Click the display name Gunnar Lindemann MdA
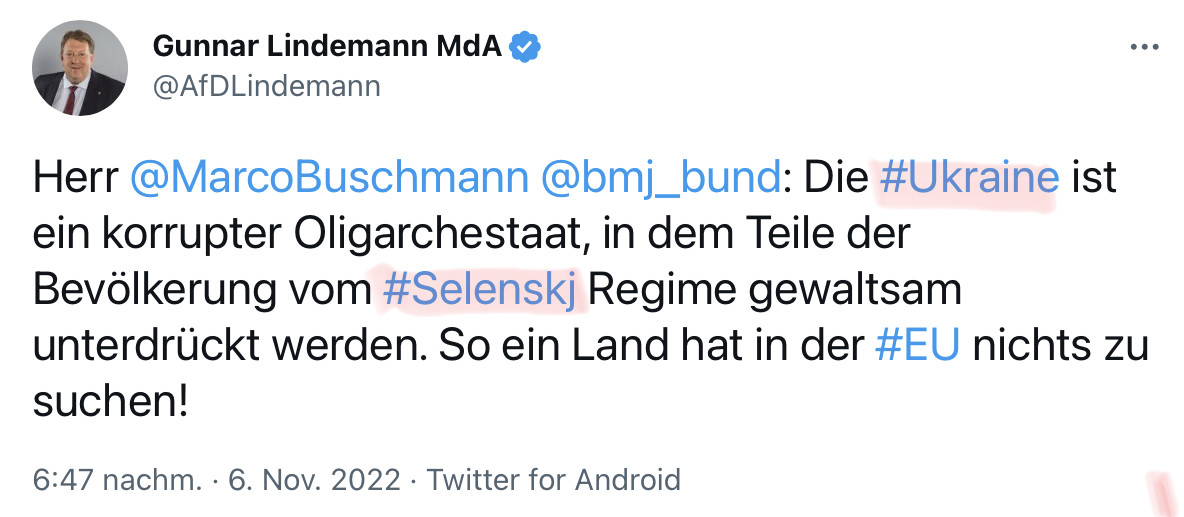This screenshot has width=1184, height=517. [x=327, y=46]
